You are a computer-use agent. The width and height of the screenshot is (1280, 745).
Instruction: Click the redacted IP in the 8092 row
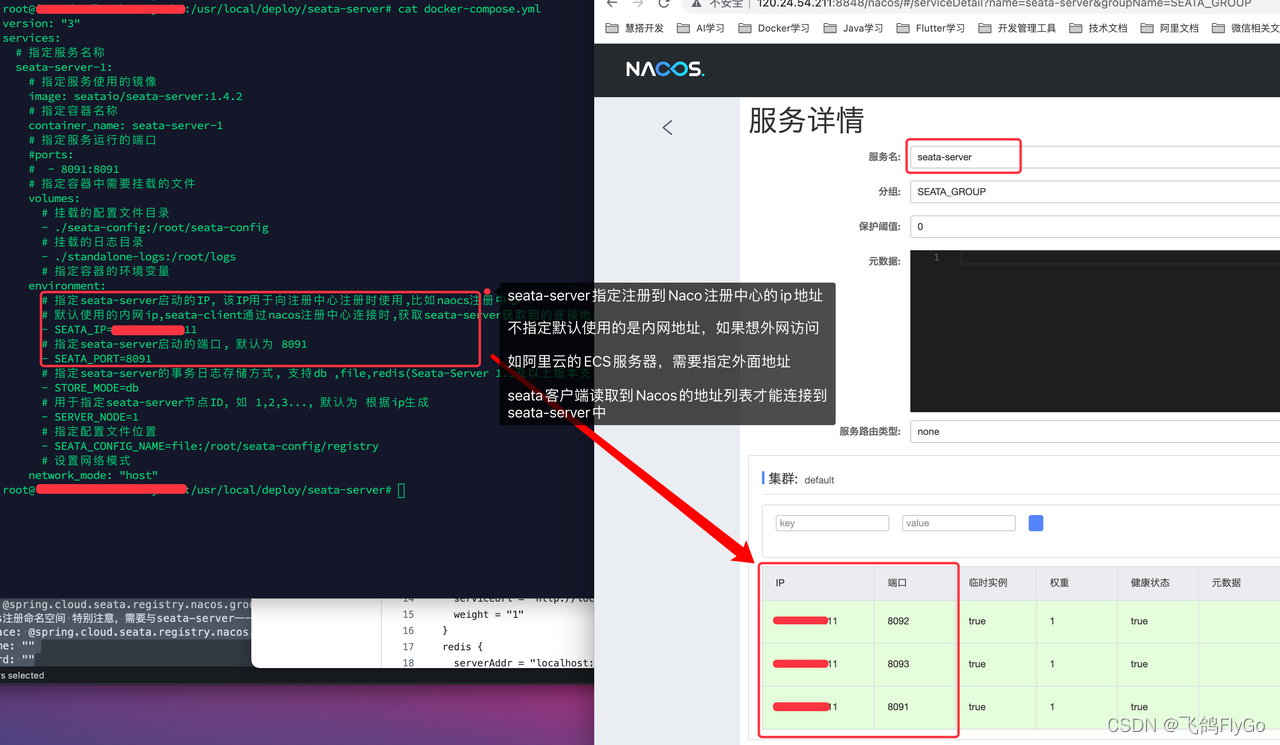point(805,621)
